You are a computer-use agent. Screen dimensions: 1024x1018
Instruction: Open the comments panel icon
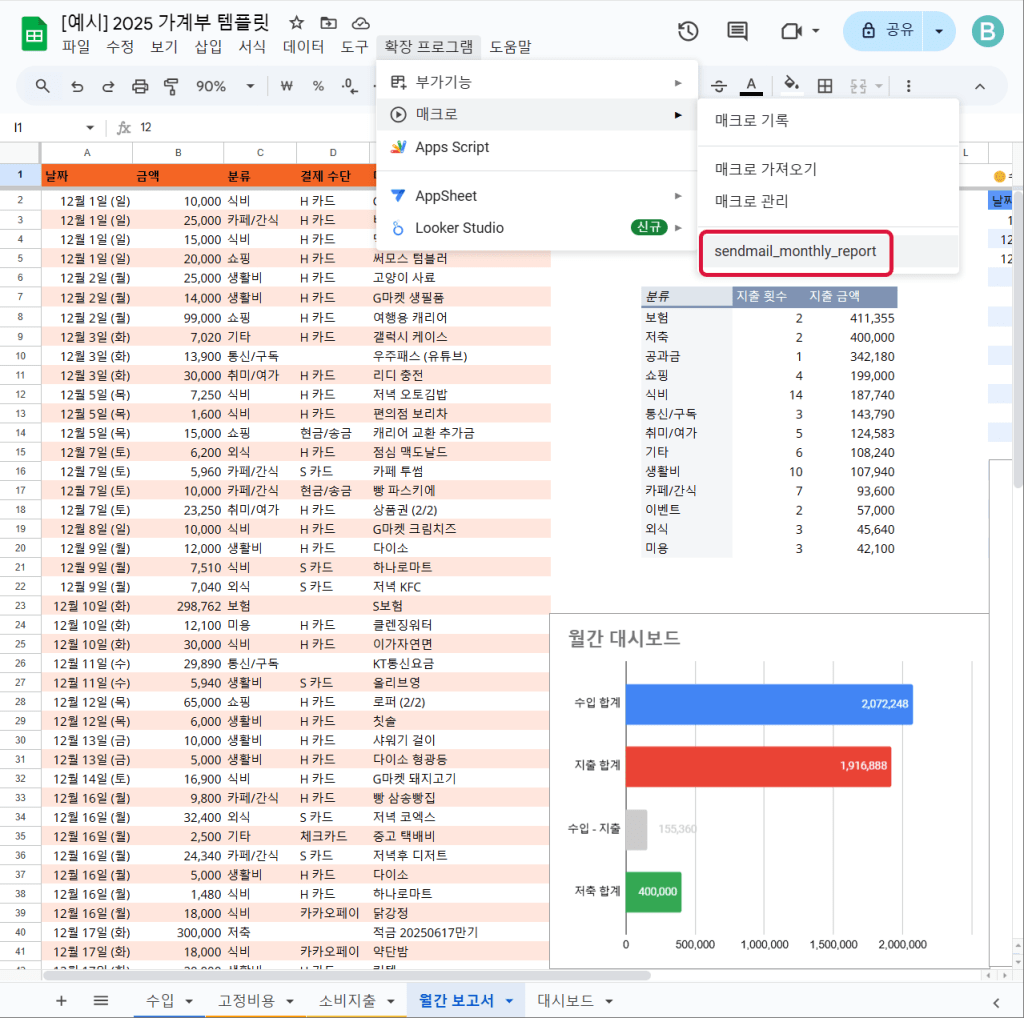pos(737,31)
